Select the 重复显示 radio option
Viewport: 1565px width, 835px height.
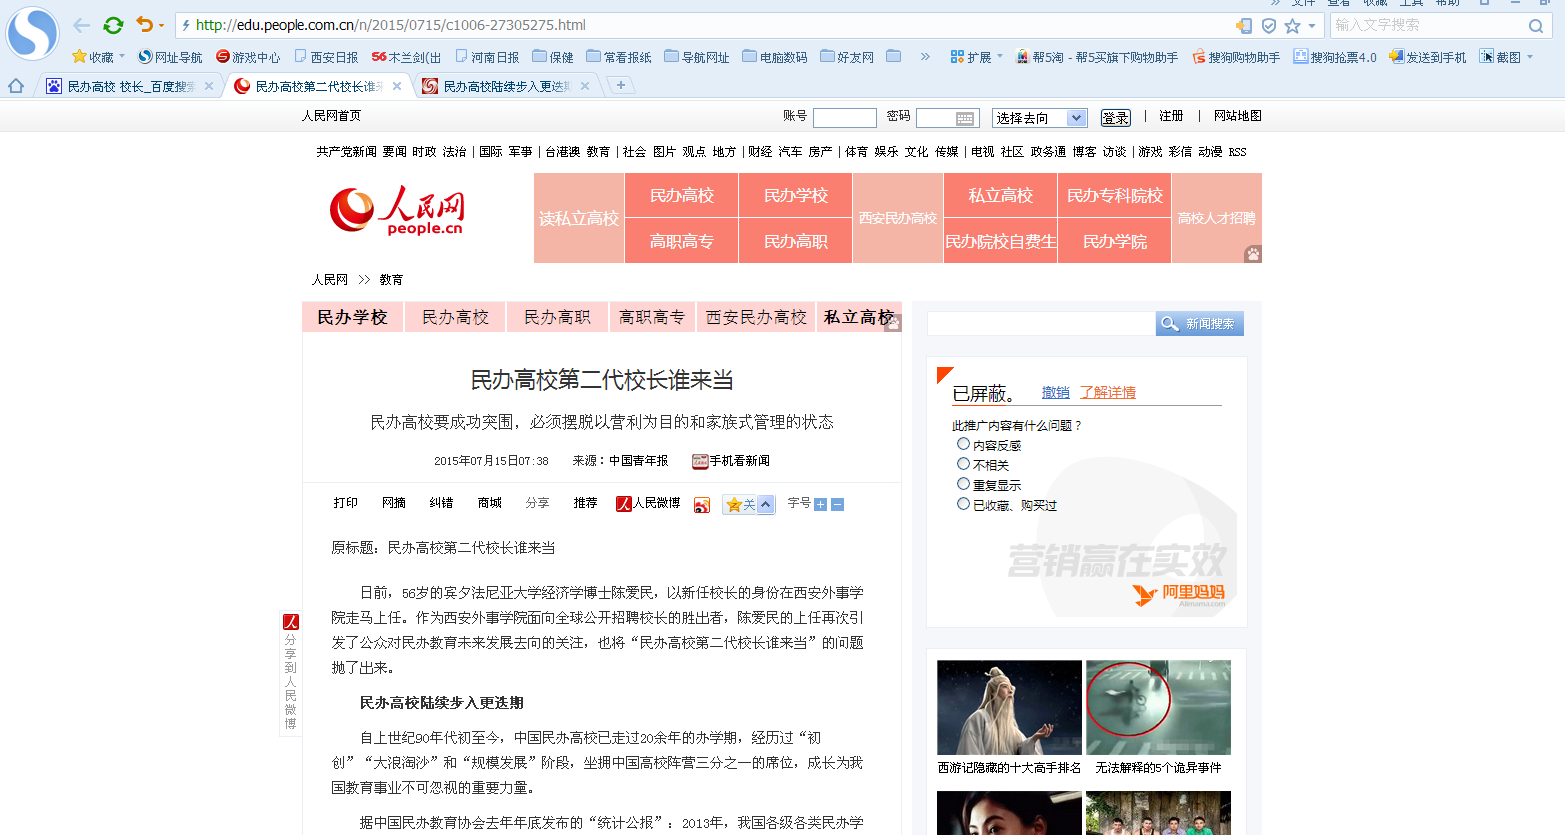(x=963, y=484)
